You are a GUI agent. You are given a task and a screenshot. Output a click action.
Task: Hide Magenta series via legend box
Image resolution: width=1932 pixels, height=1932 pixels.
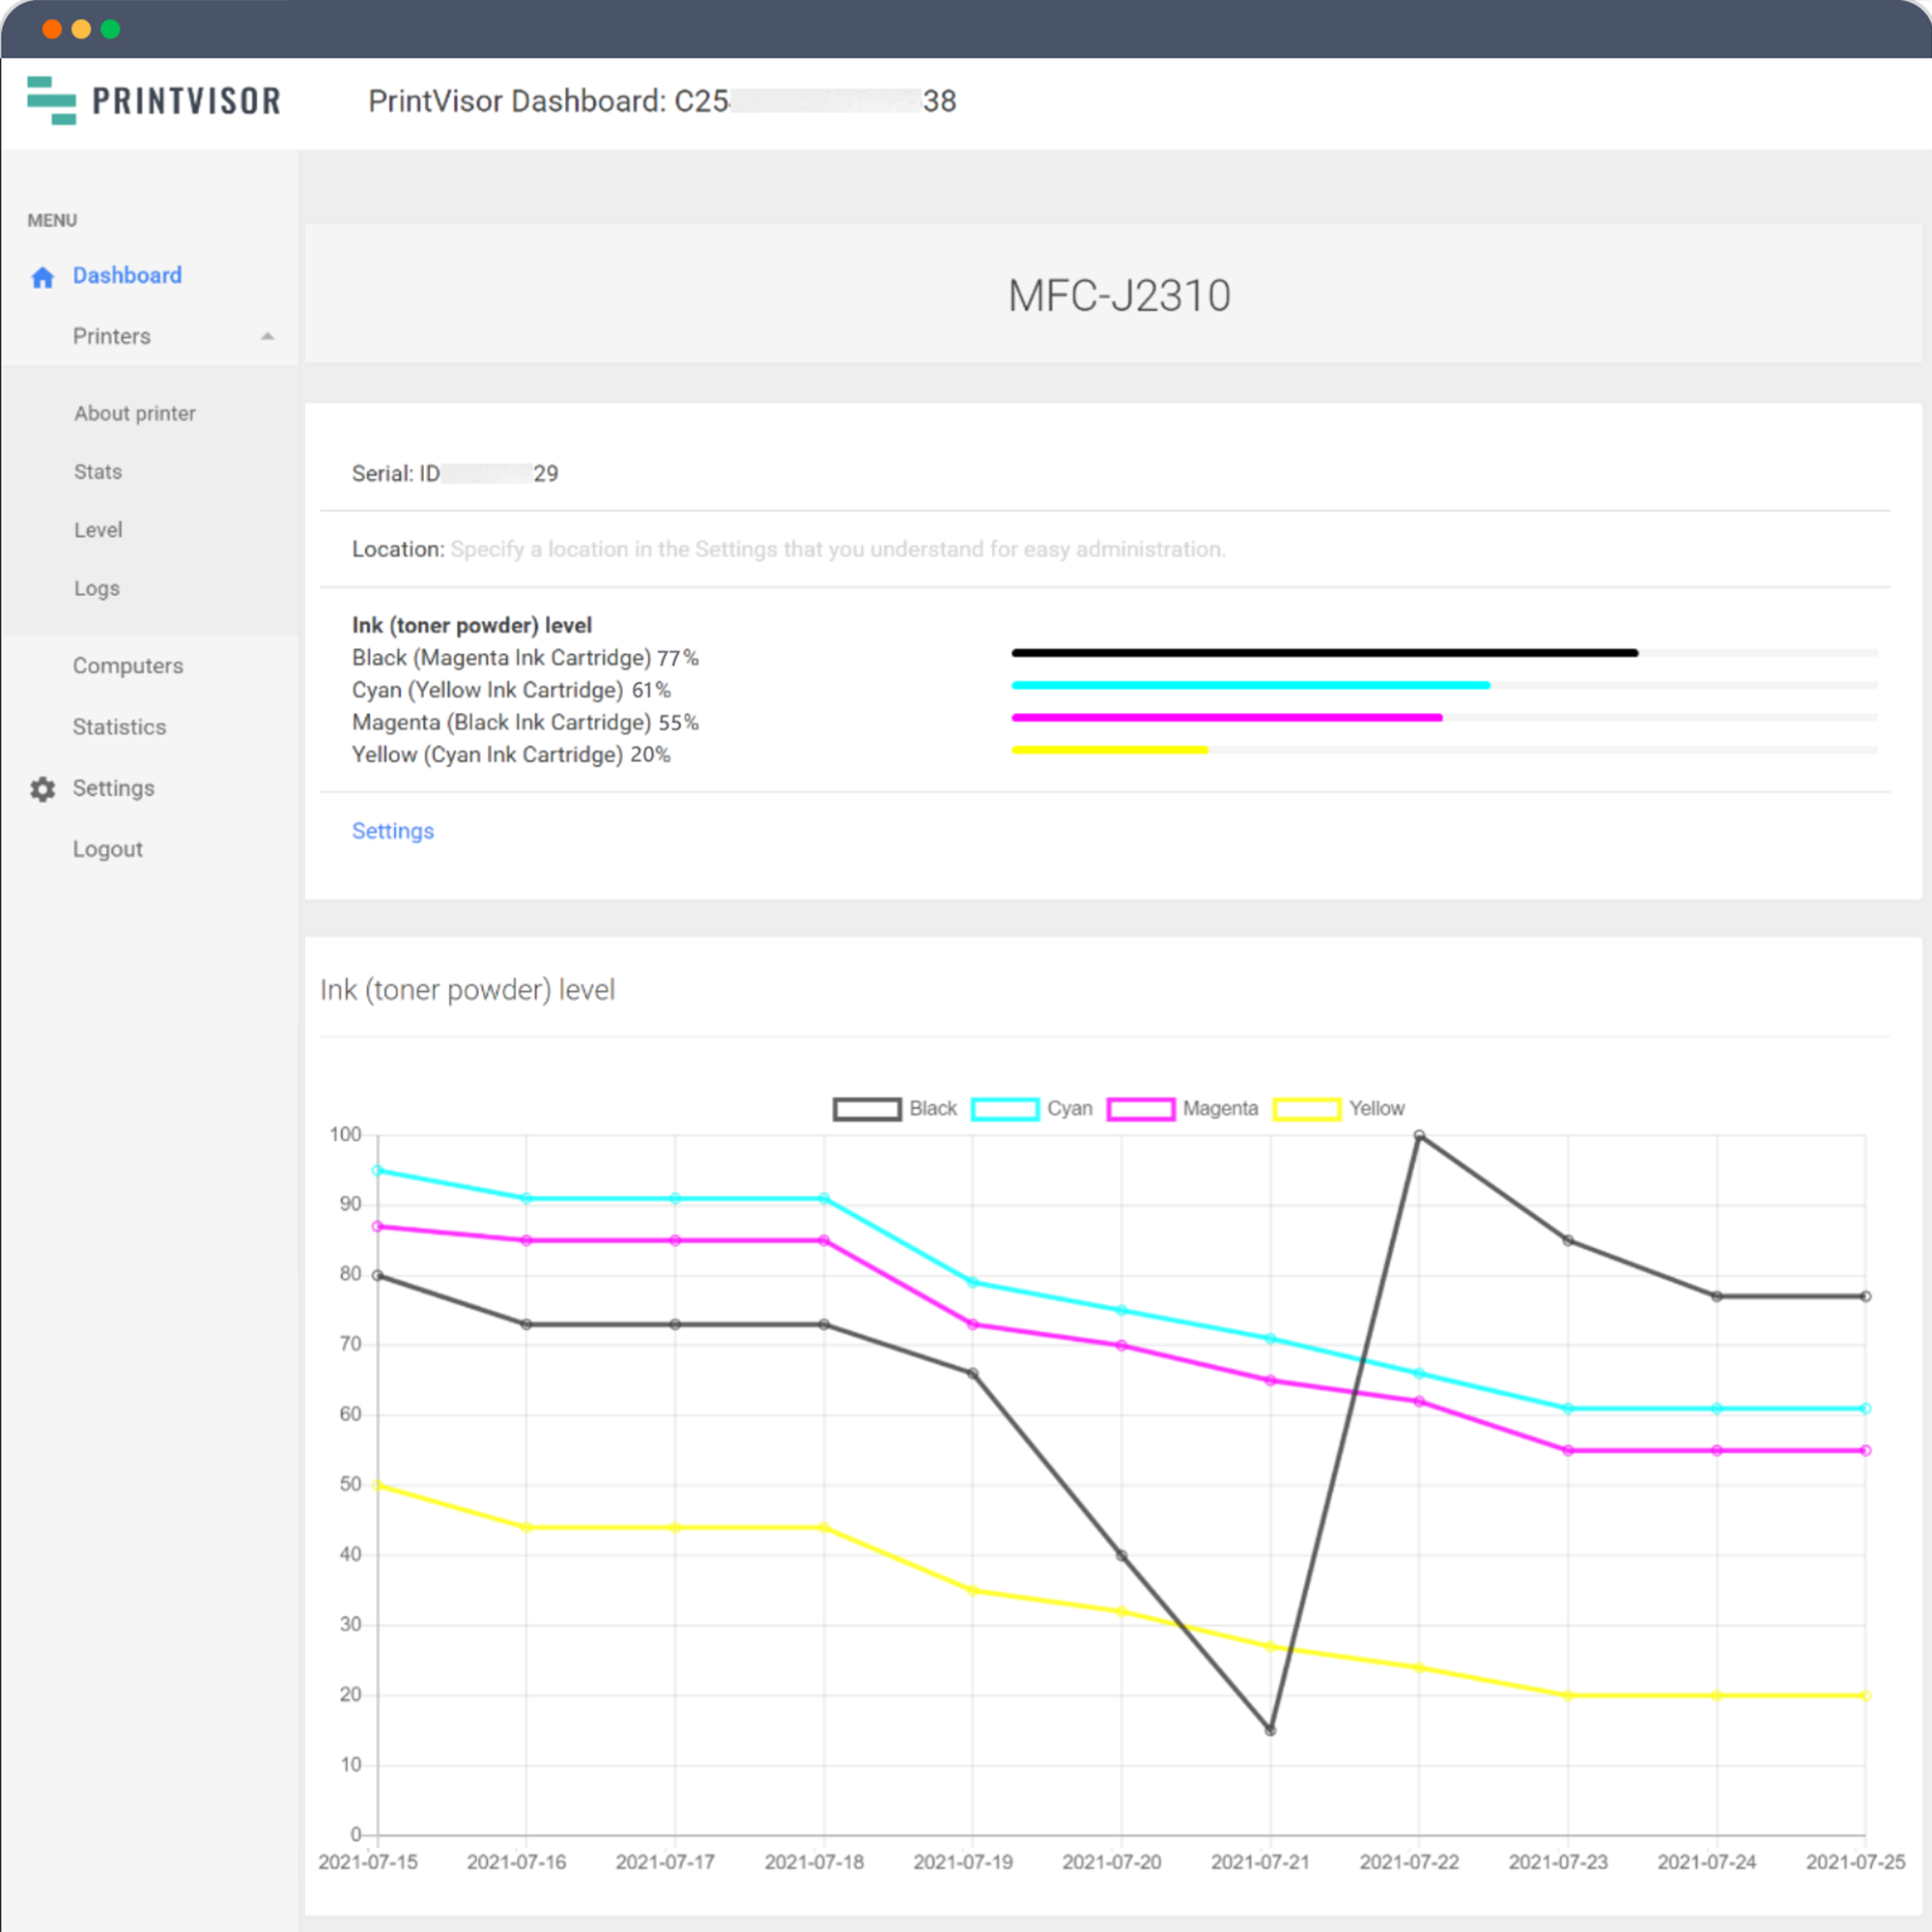tap(1141, 1109)
